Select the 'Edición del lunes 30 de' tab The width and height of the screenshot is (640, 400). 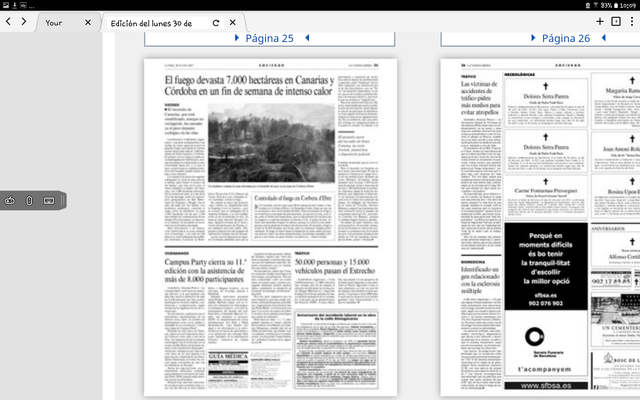[151, 23]
